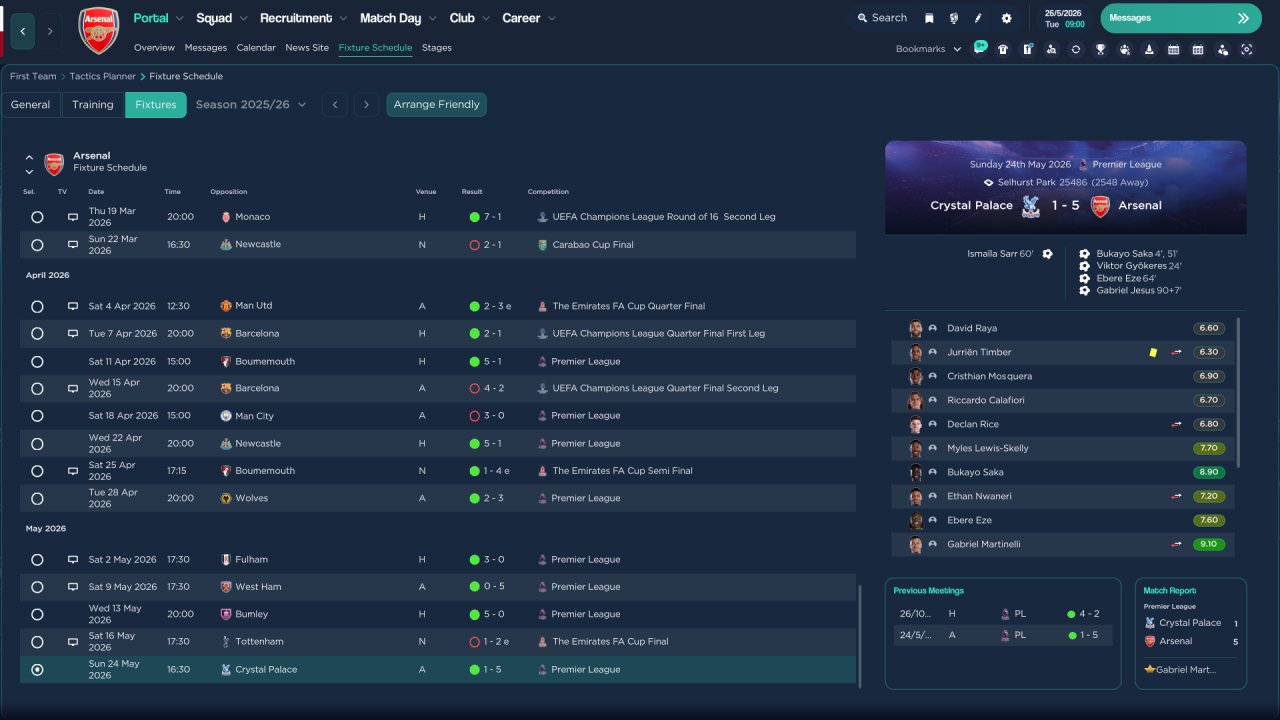Screen dimensions: 1280x720
Task: Switch to the Overview tab
Action: click(154, 48)
